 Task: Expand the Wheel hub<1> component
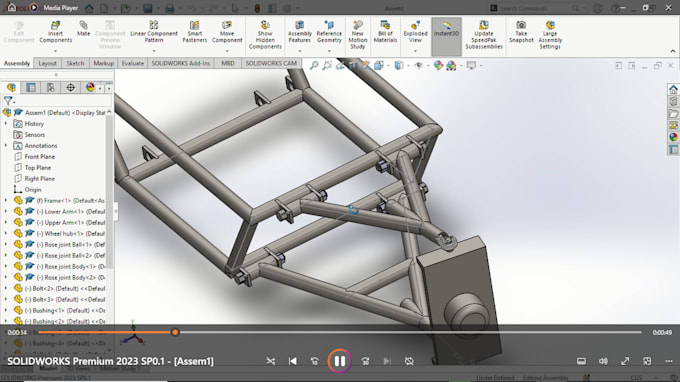click(x=6, y=233)
